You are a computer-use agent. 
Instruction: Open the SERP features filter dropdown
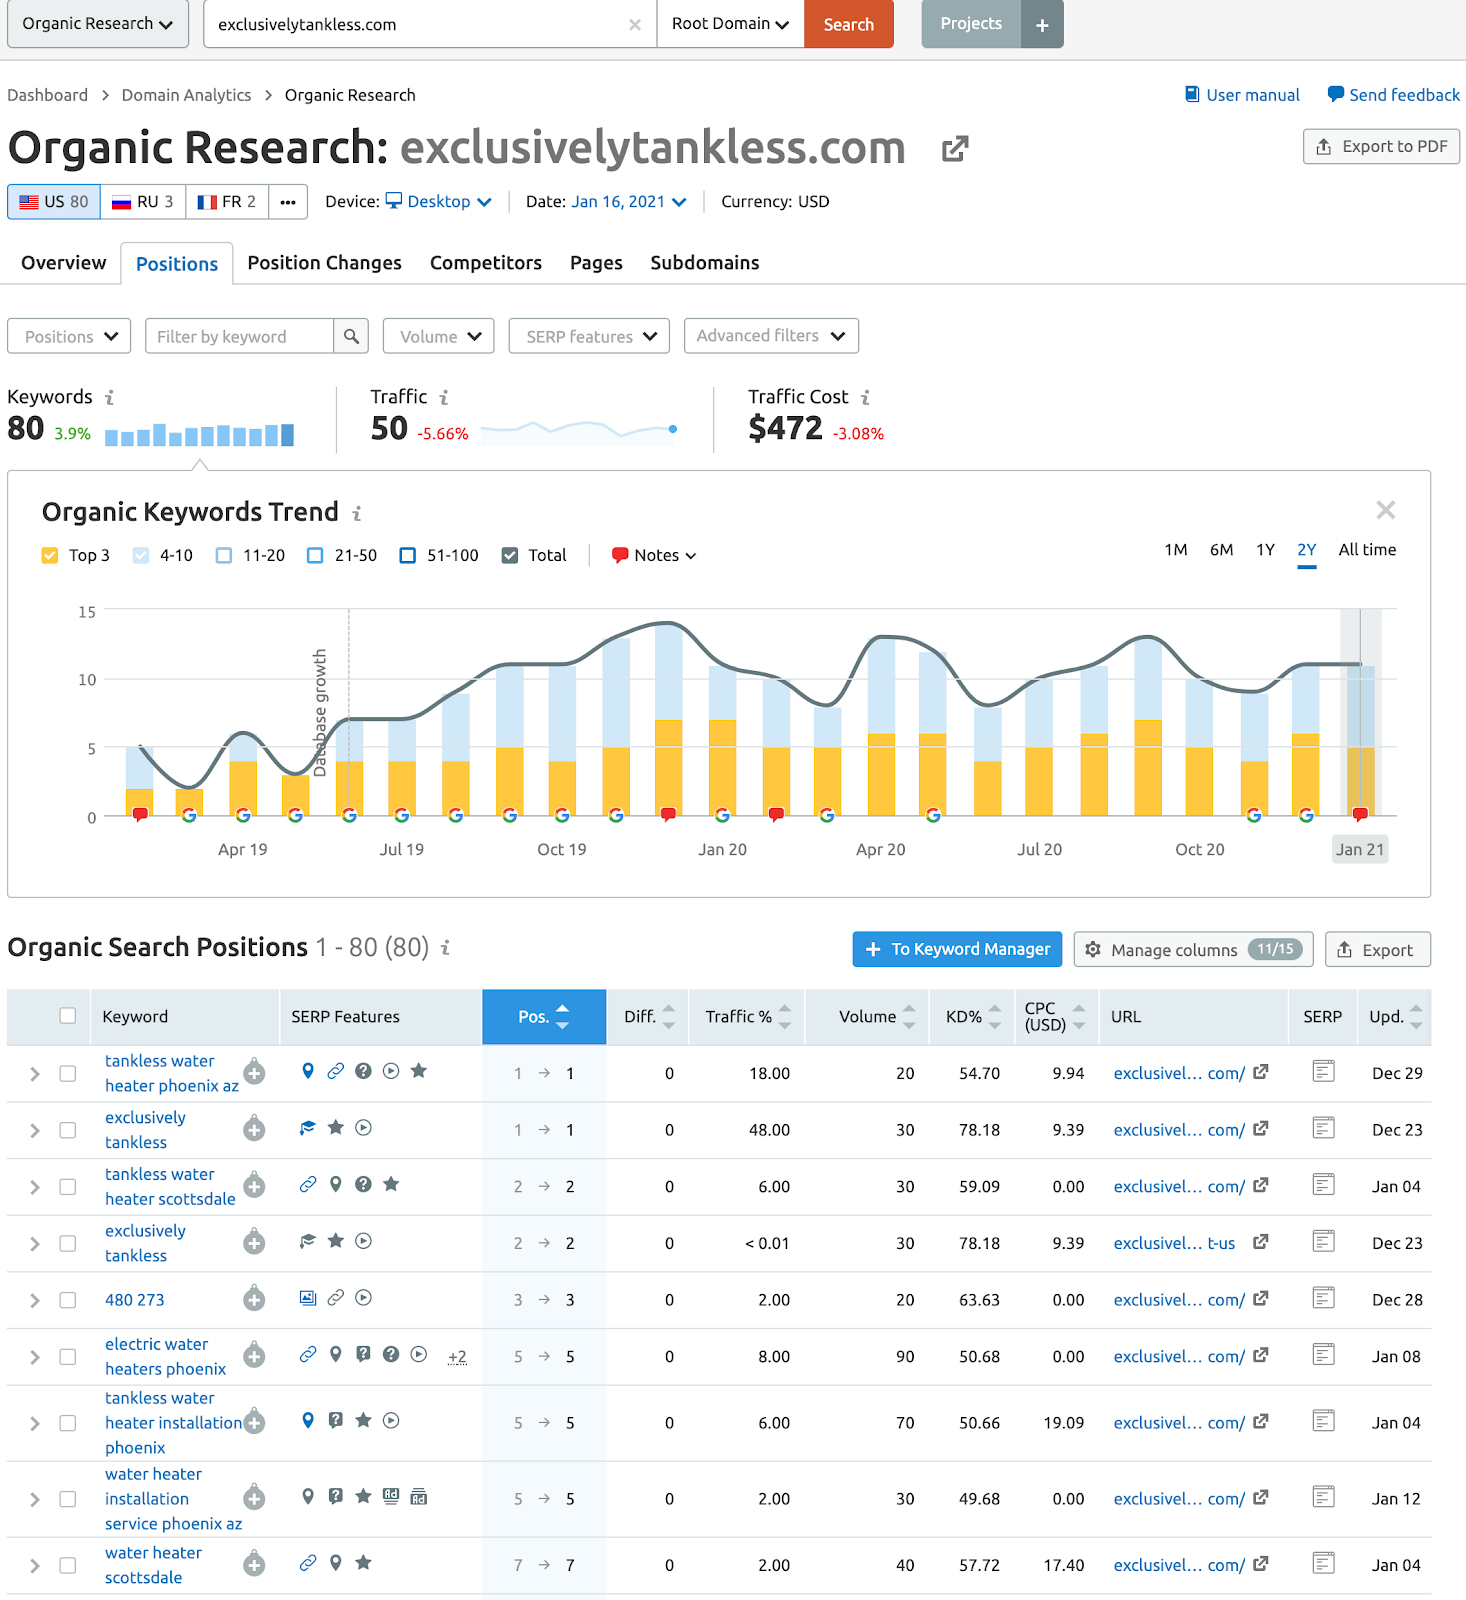590,336
